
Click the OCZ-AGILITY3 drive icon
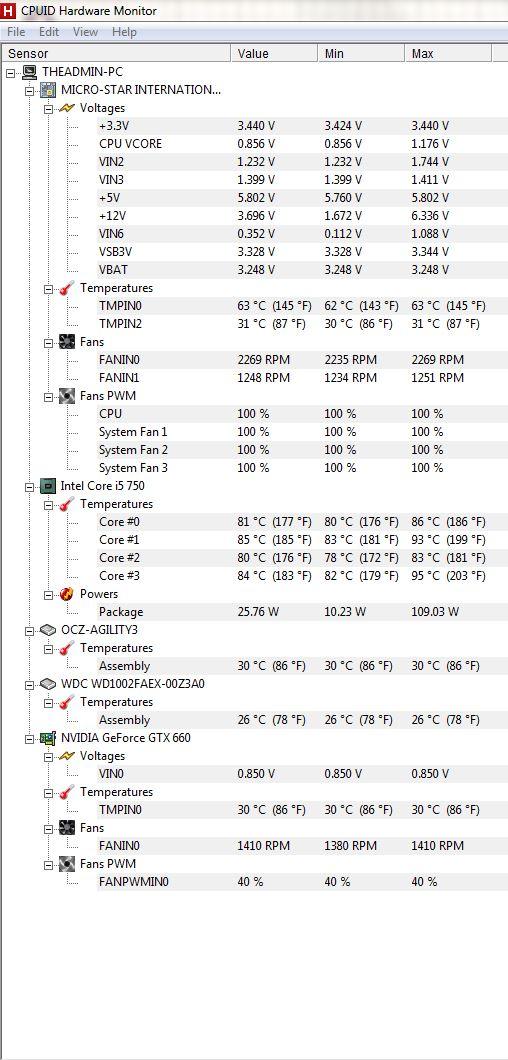(48, 629)
